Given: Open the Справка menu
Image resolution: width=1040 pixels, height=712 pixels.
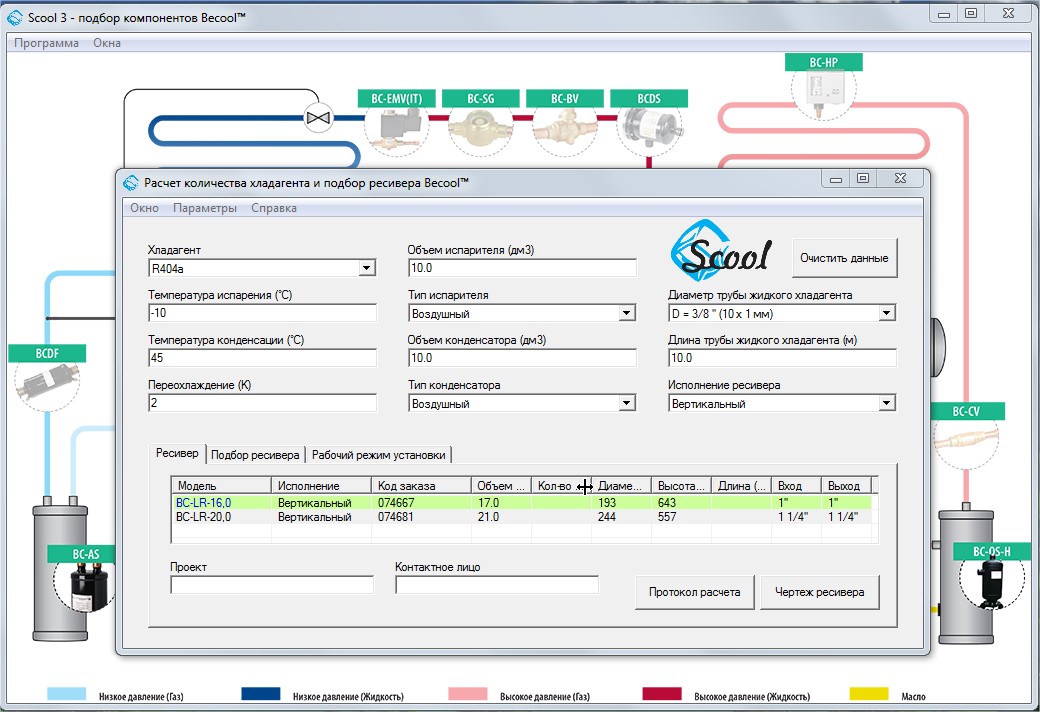Looking at the screenshot, I should (274, 208).
